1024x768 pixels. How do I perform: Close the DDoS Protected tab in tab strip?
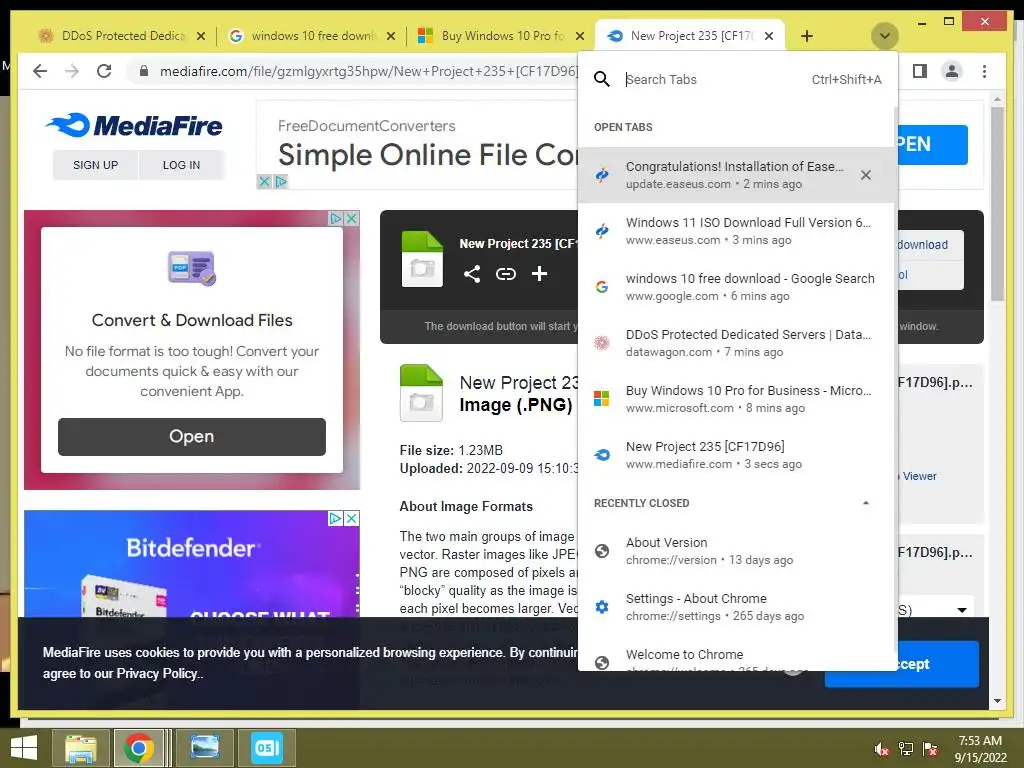point(201,36)
